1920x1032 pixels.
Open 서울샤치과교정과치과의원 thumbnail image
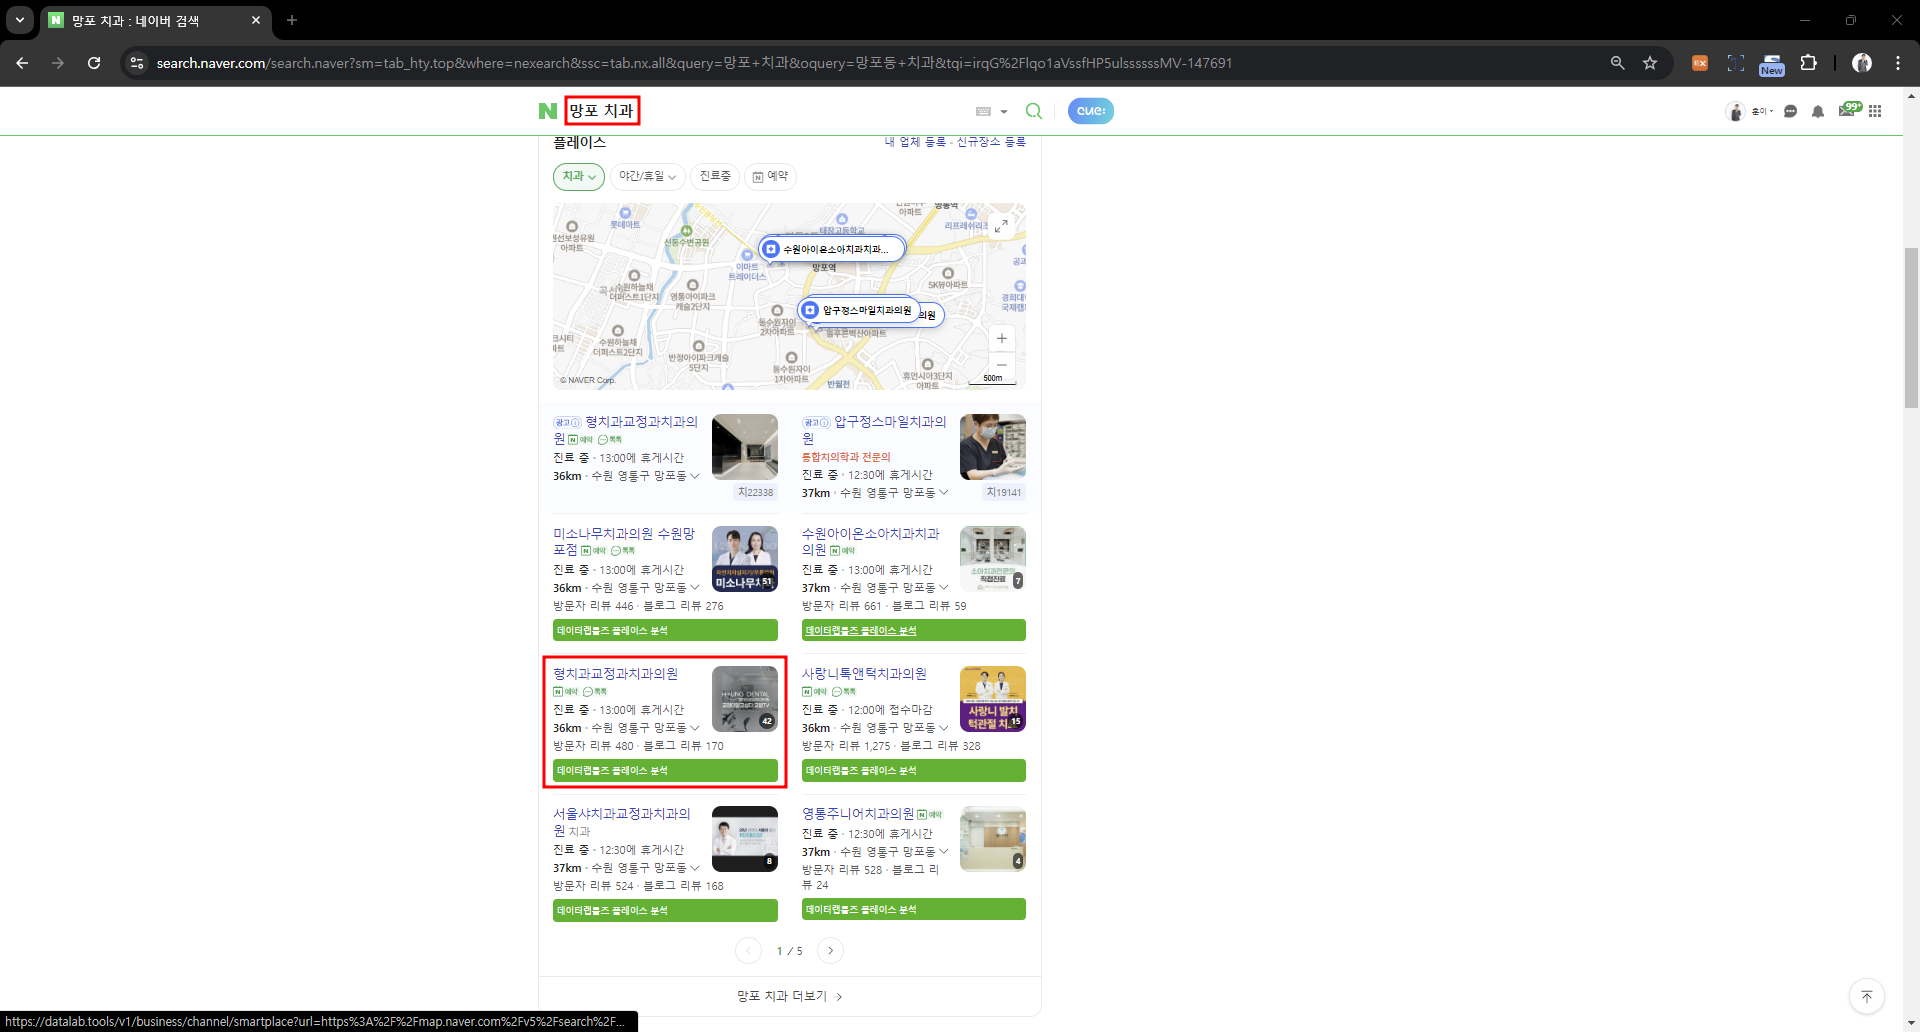tap(745, 839)
